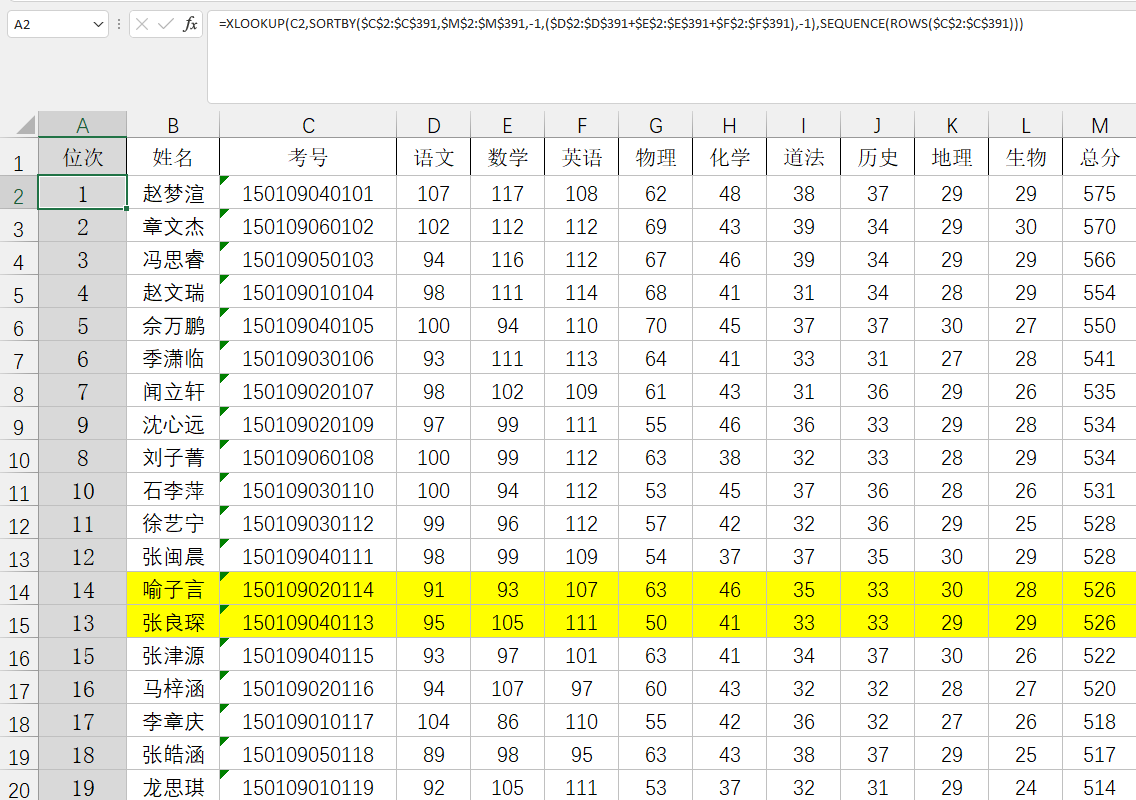The image size is (1136, 800).
Task: Select column D header
Action: tap(433, 125)
